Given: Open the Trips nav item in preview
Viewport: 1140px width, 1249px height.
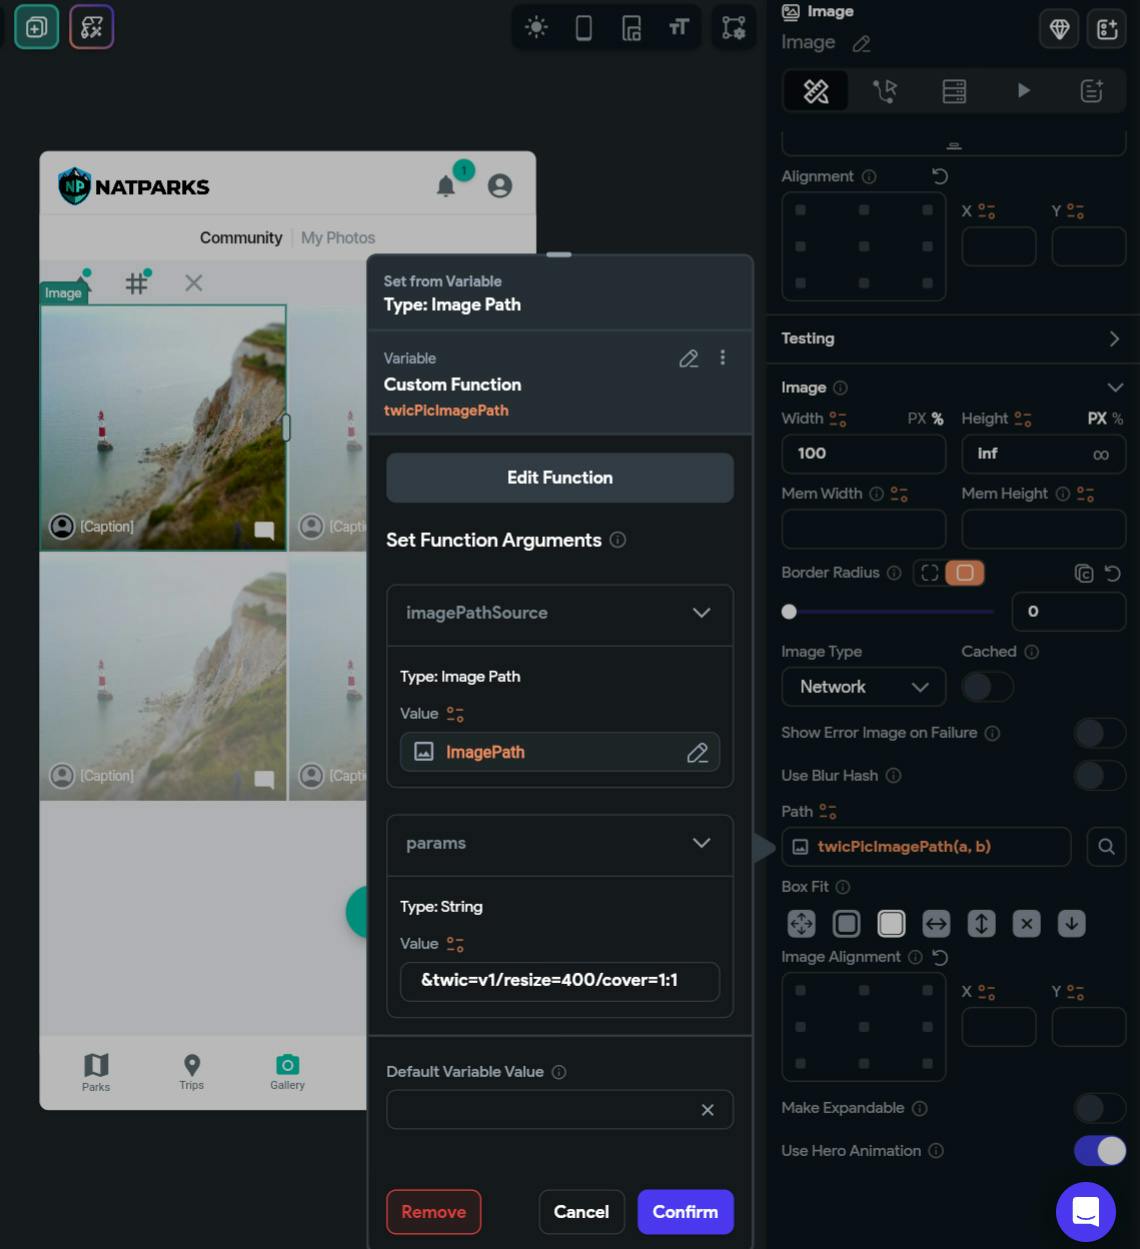Looking at the screenshot, I should coord(192,1072).
